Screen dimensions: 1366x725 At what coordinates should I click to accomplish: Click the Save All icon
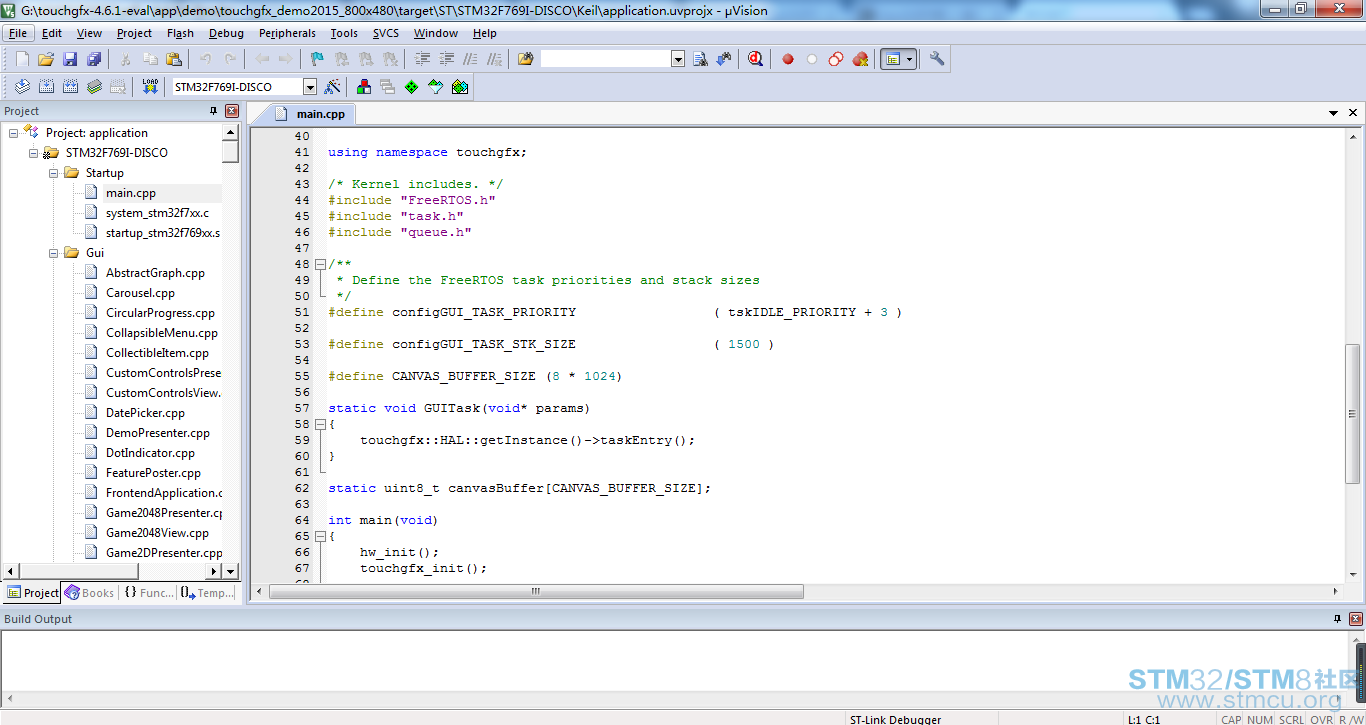click(94, 59)
